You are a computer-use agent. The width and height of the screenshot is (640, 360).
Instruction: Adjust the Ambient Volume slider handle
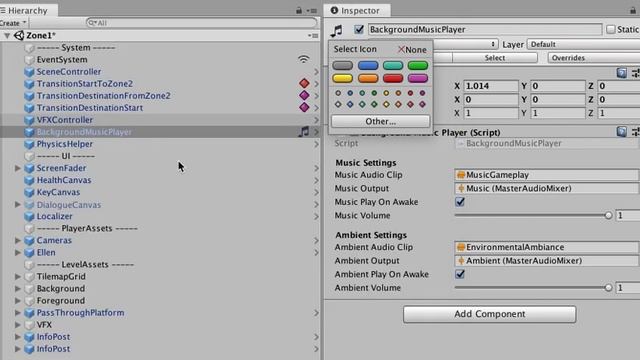tap(608, 287)
